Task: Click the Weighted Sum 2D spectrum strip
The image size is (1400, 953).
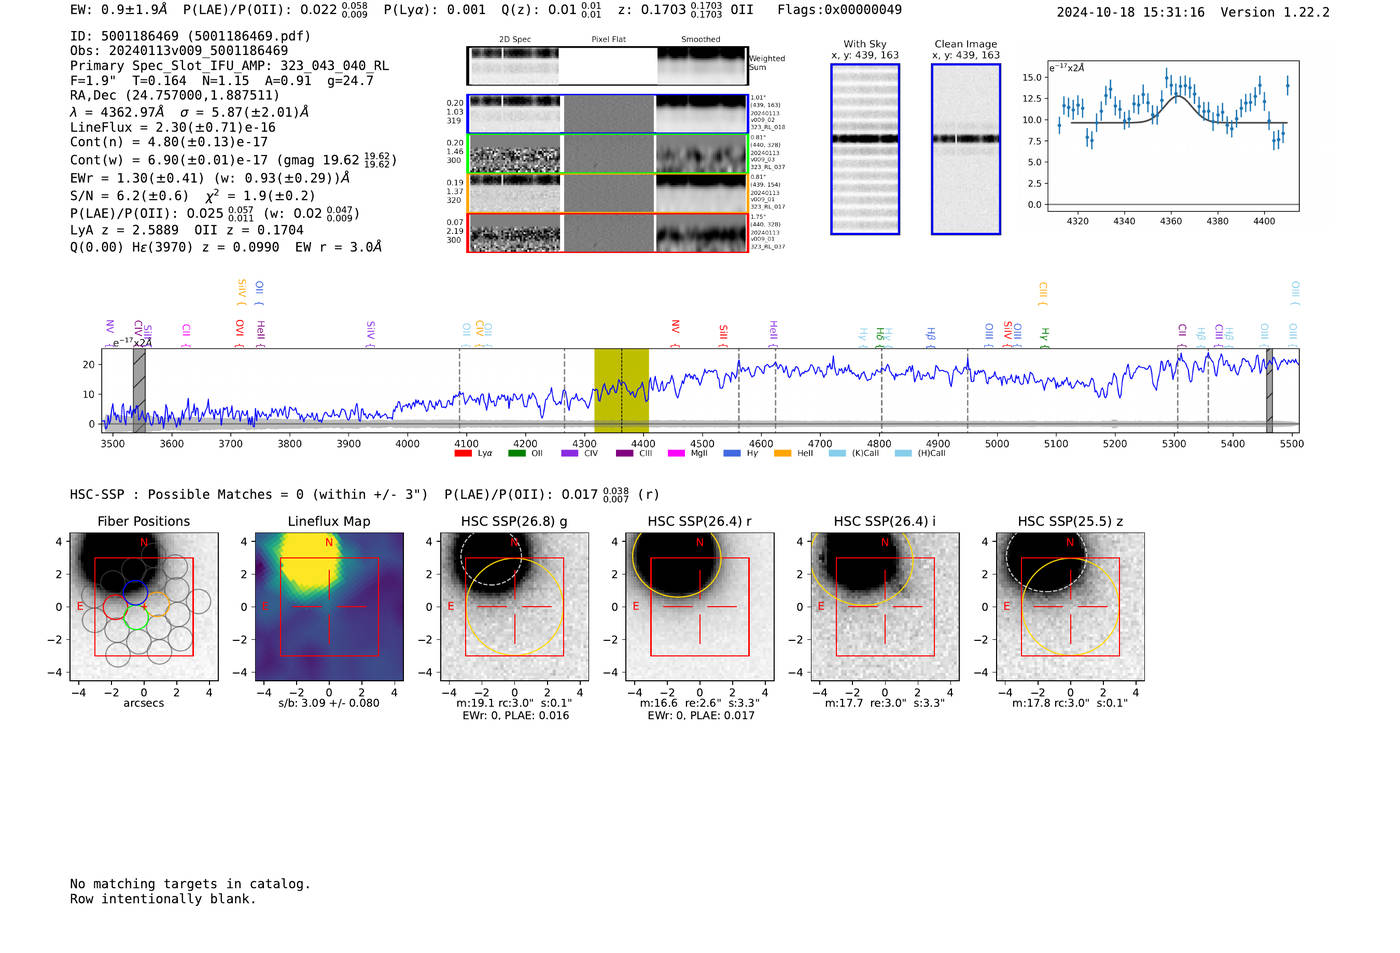Action: 607,66
